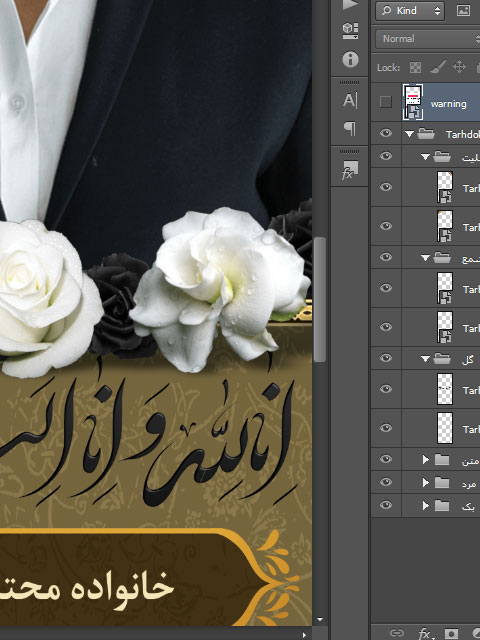
Task: Hide the شمع group
Action: (x=386, y=257)
